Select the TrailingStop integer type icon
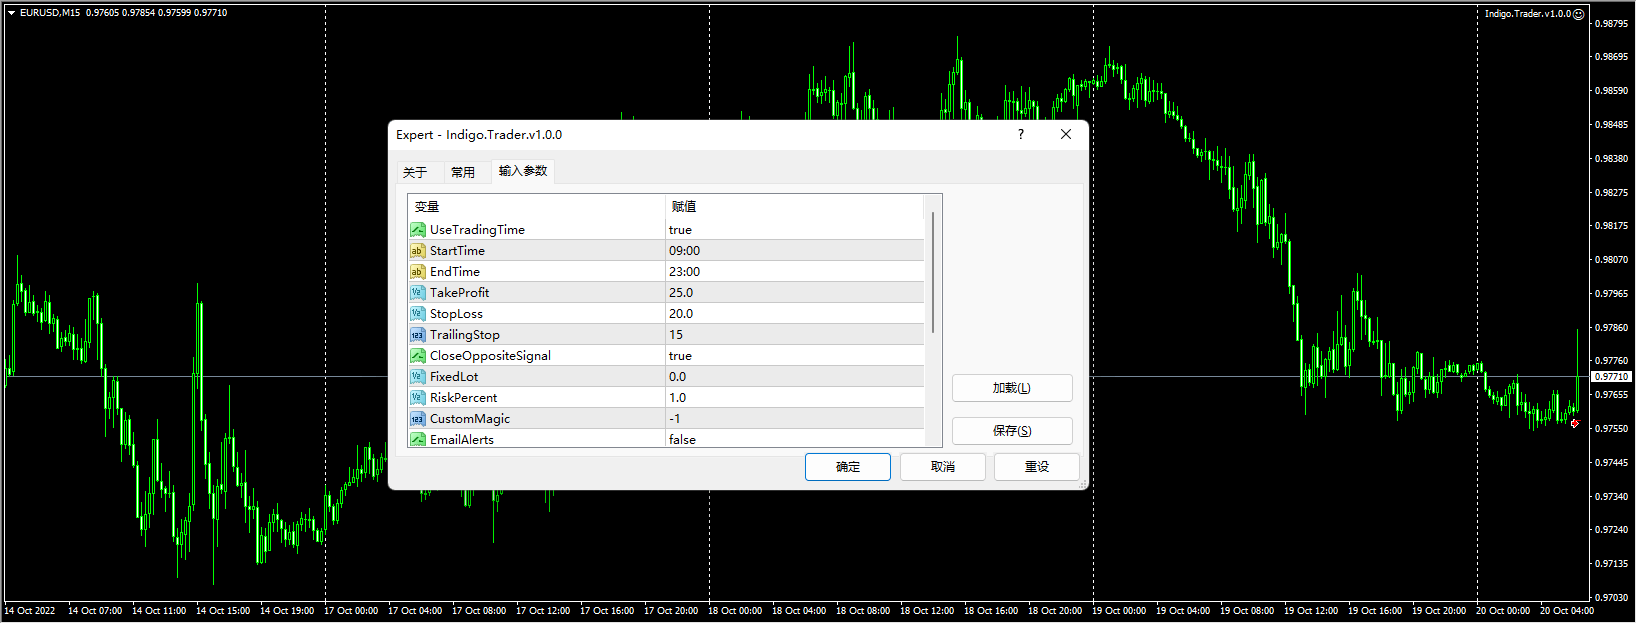Image resolution: width=1637 pixels, height=624 pixels. pyautogui.click(x=418, y=335)
